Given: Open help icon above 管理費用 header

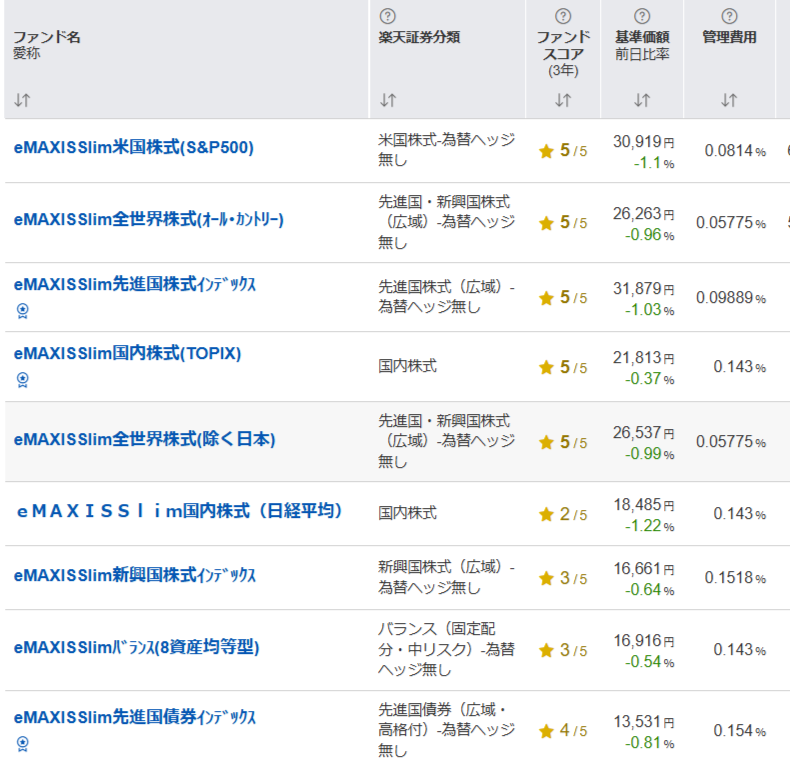Looking at the screenshot, I should [729, 16].
